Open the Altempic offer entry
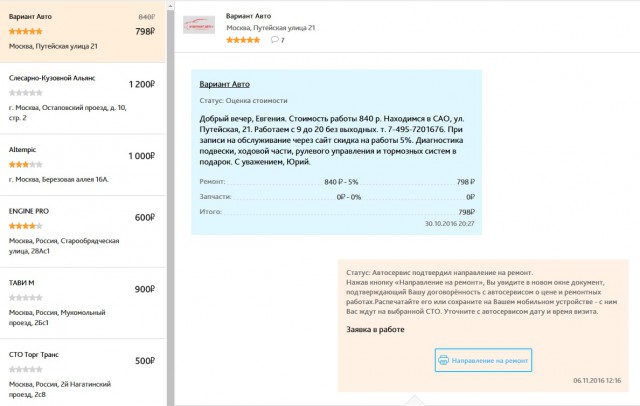Image resolution: width=640 pixels, height=406 pixels. point(83,165)
